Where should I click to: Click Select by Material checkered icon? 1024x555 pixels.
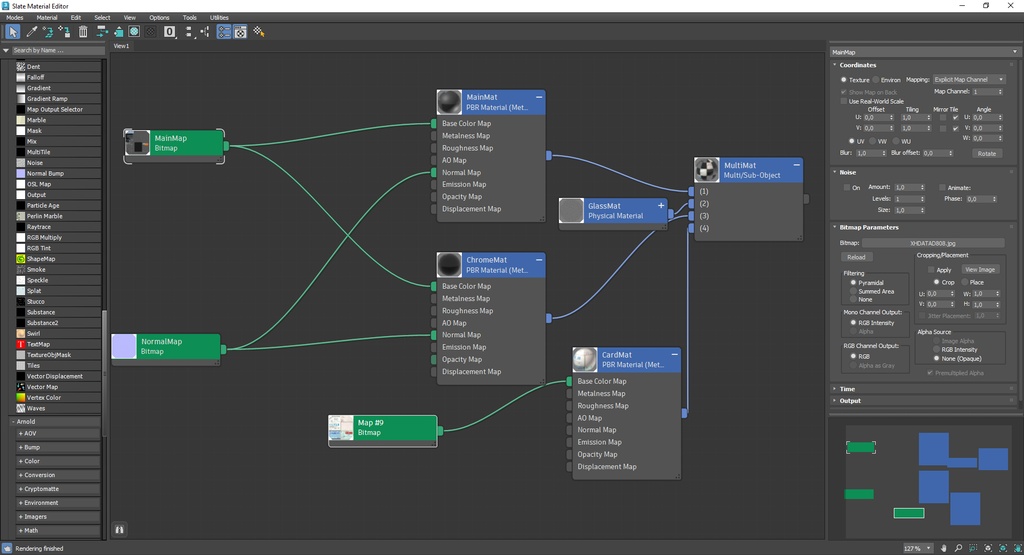[259, 32]
